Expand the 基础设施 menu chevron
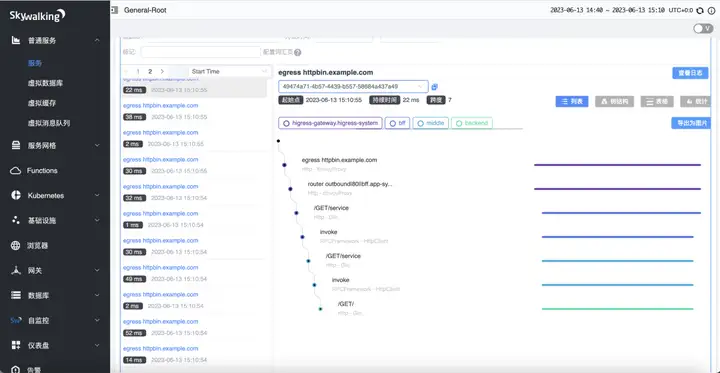The height and width of the screenshot is (373, 720). point(97,220)
